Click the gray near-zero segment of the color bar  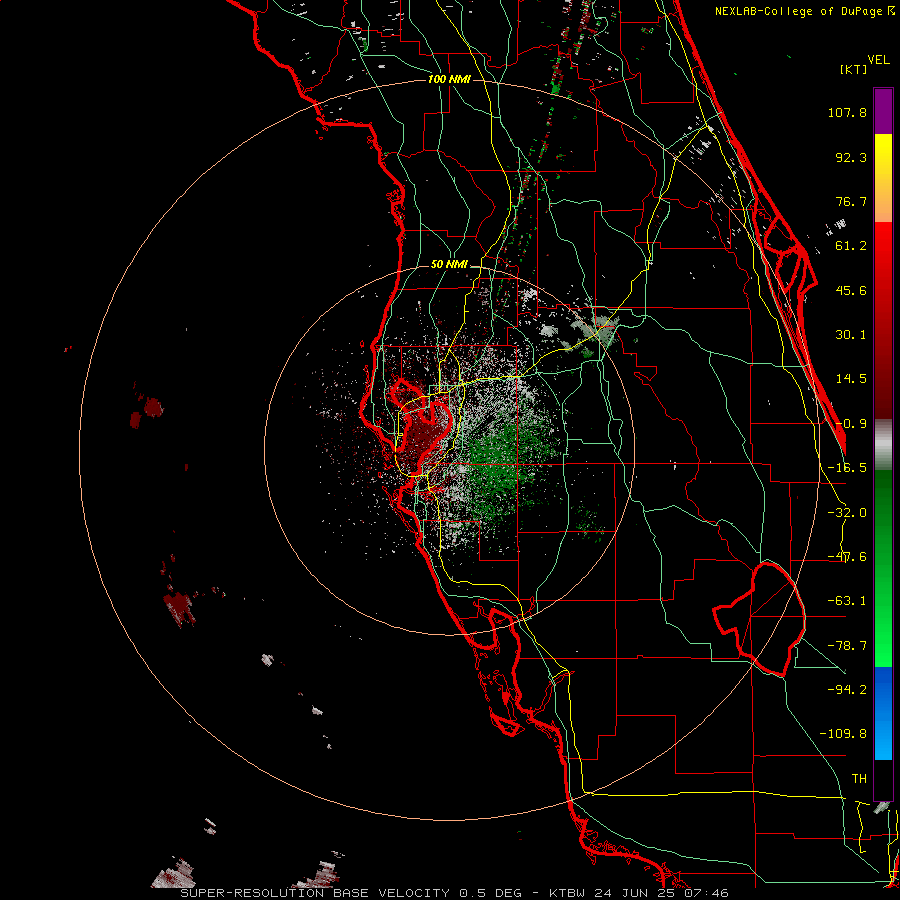coord(883,445)
